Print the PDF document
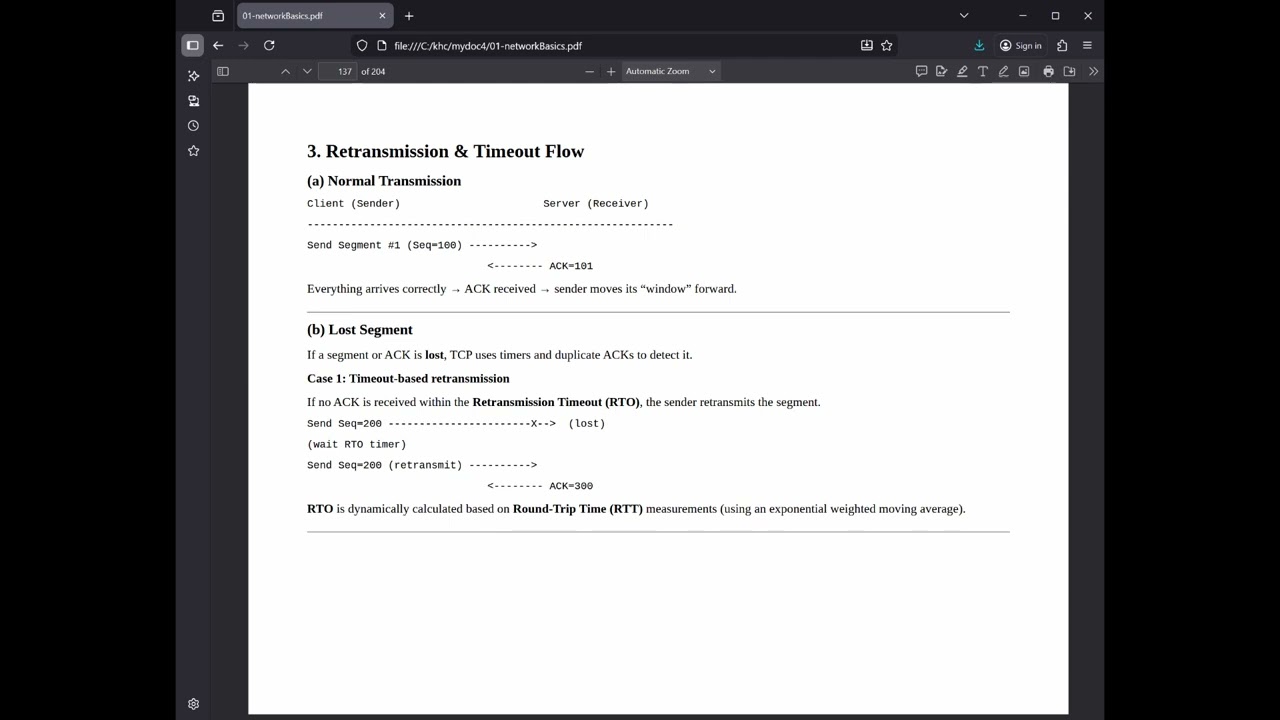The image size is (1280, 720). pyautogui.click(x=1048, y=71)
